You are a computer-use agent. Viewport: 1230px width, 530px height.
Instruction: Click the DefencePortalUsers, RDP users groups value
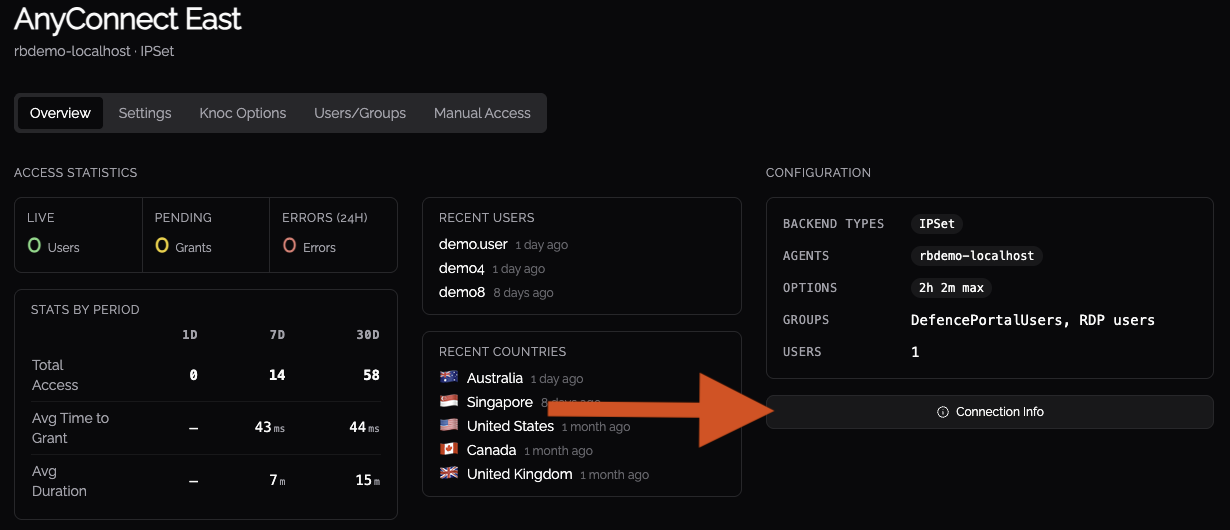tap(1033, 320)
